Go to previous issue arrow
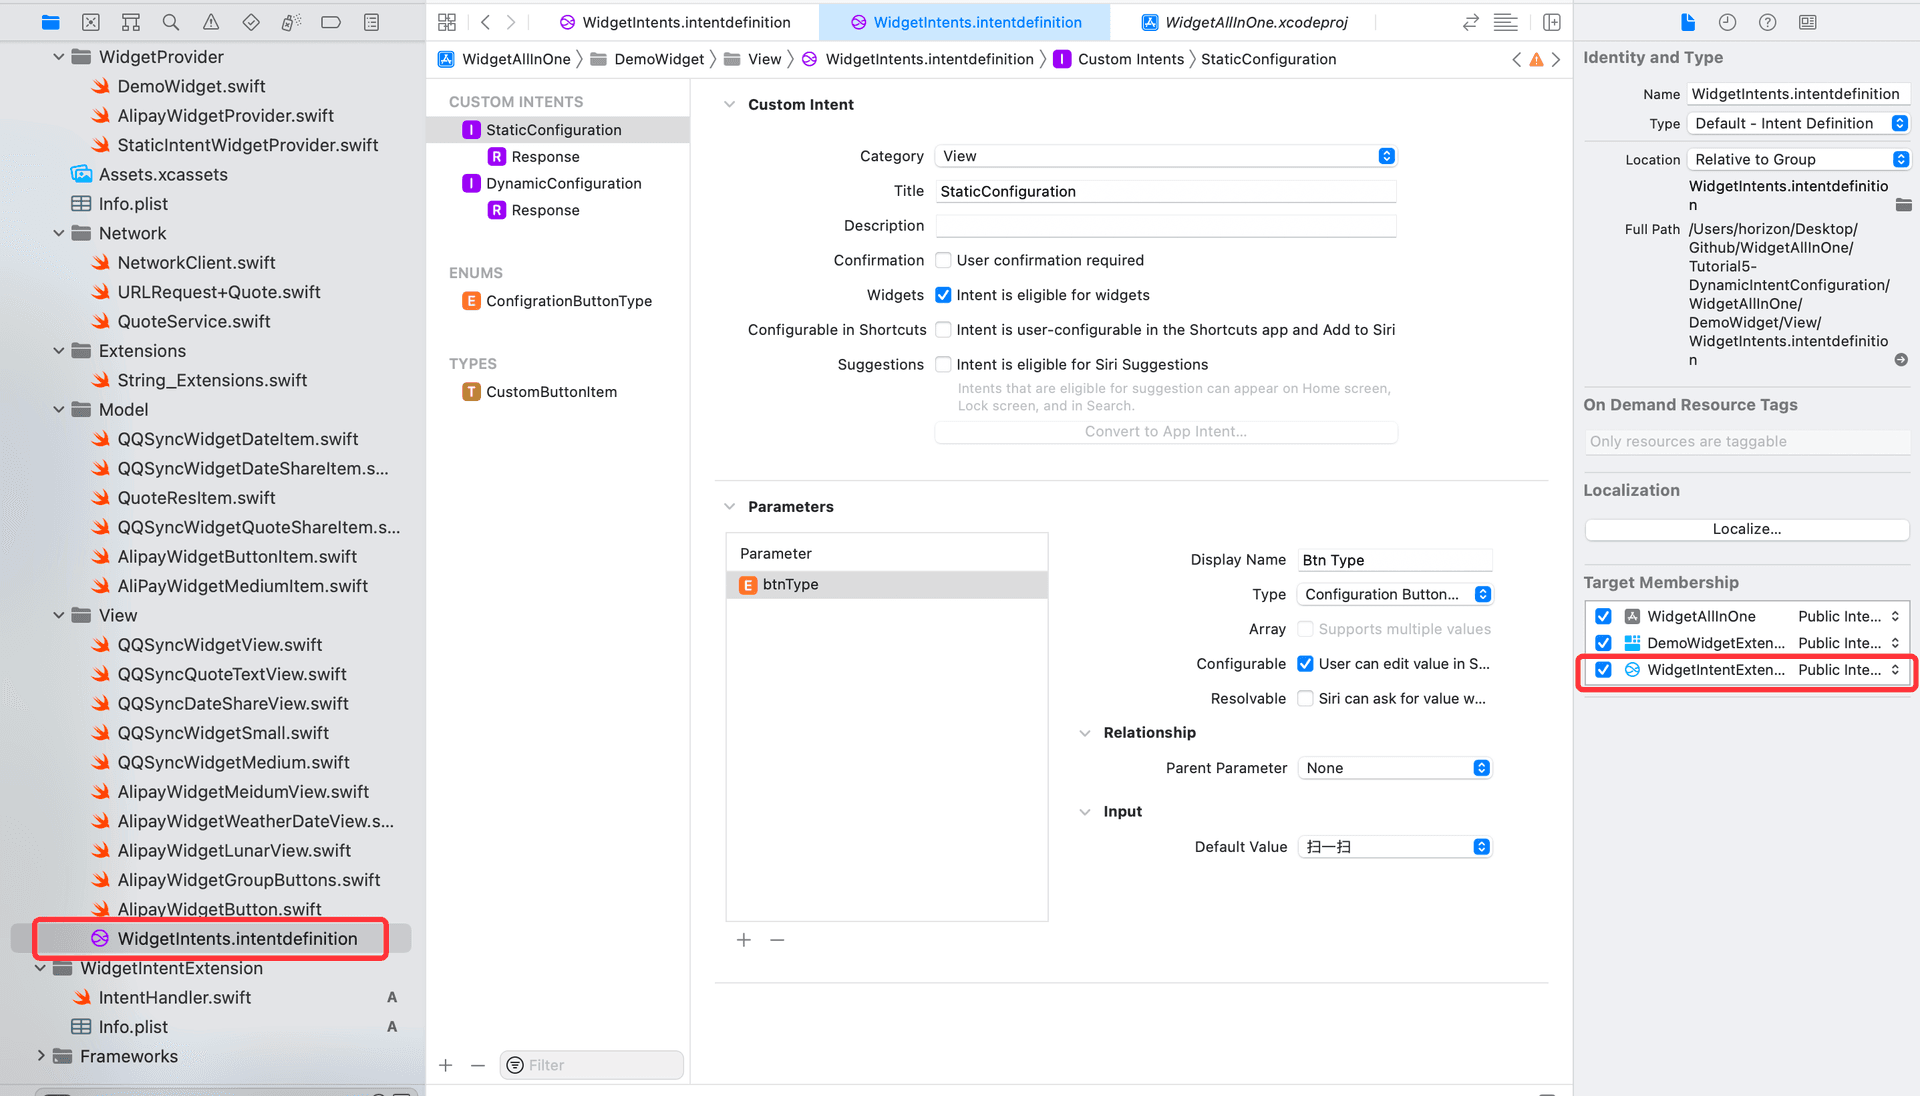Screen dimensions: 1920x1096 (1517, 59)
